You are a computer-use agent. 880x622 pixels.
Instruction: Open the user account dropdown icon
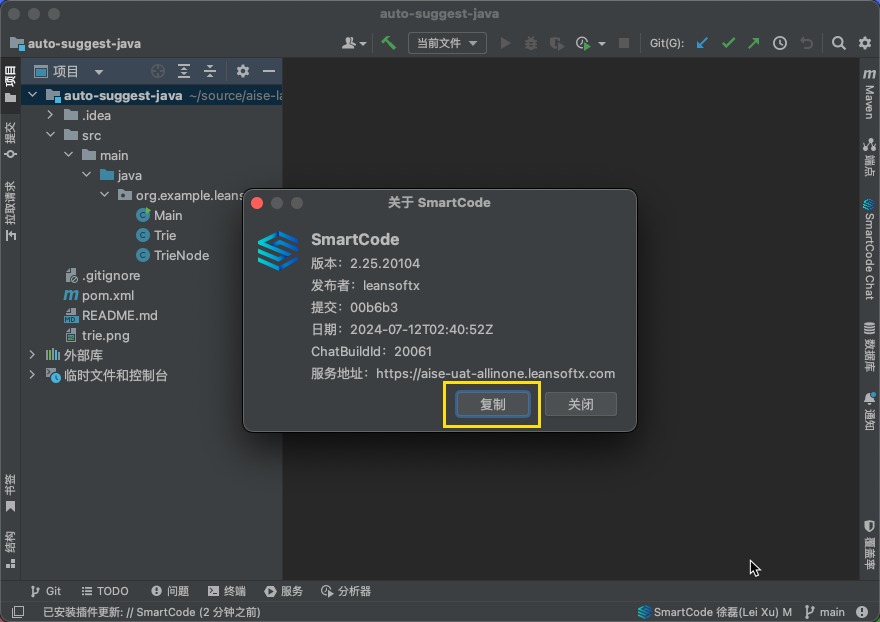tap(354, 43)
